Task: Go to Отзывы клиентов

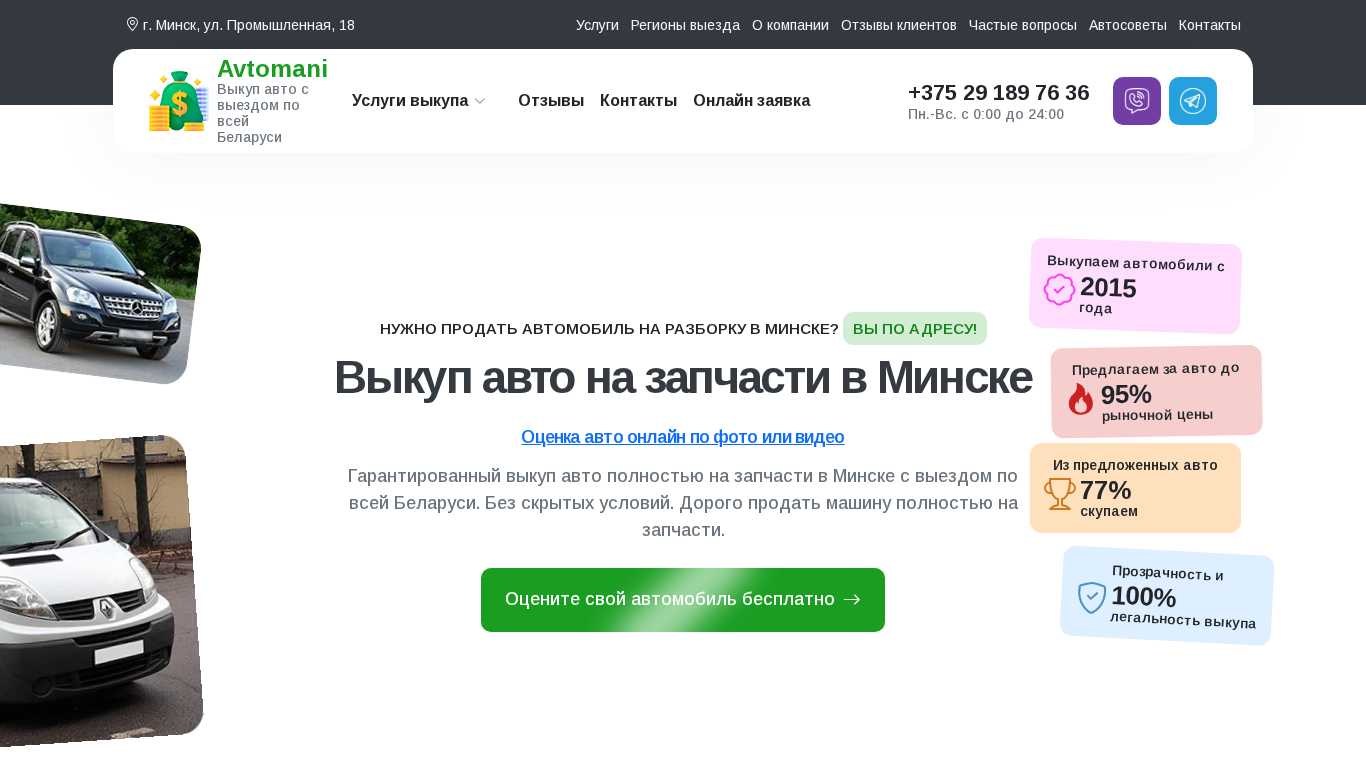Action: (899, 25)
